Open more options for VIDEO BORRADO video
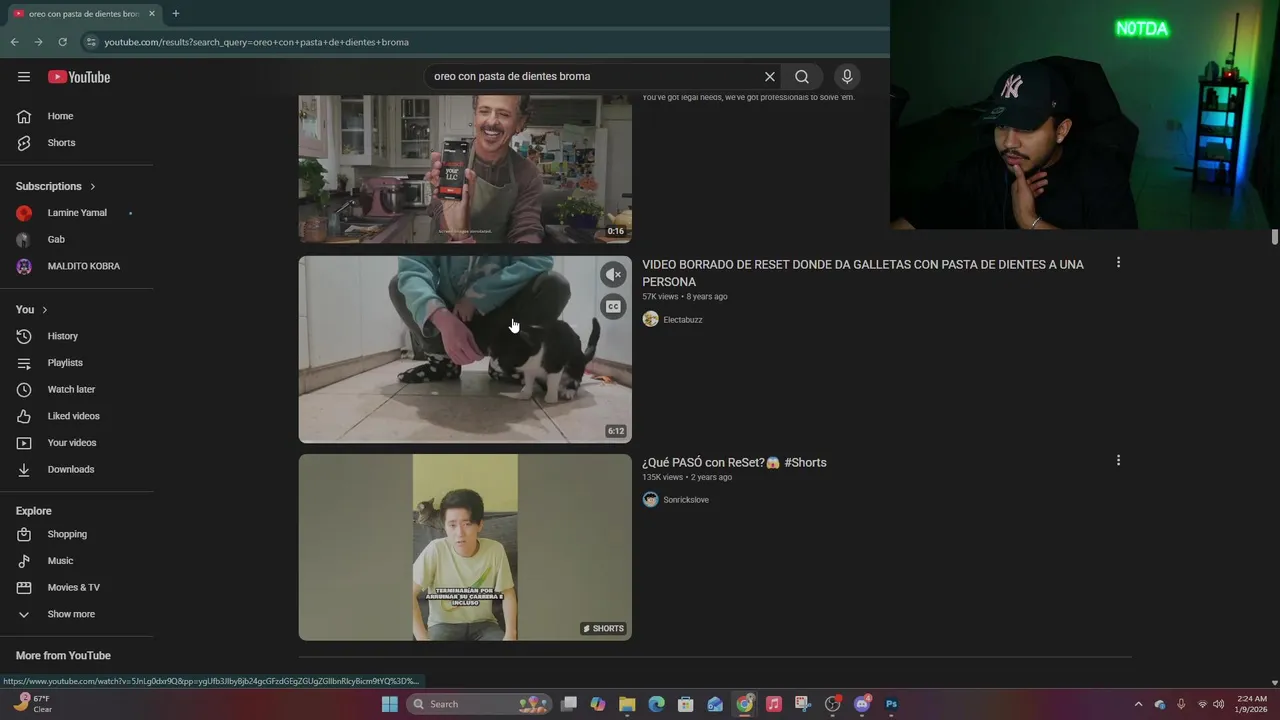 tap(1118, 263)
